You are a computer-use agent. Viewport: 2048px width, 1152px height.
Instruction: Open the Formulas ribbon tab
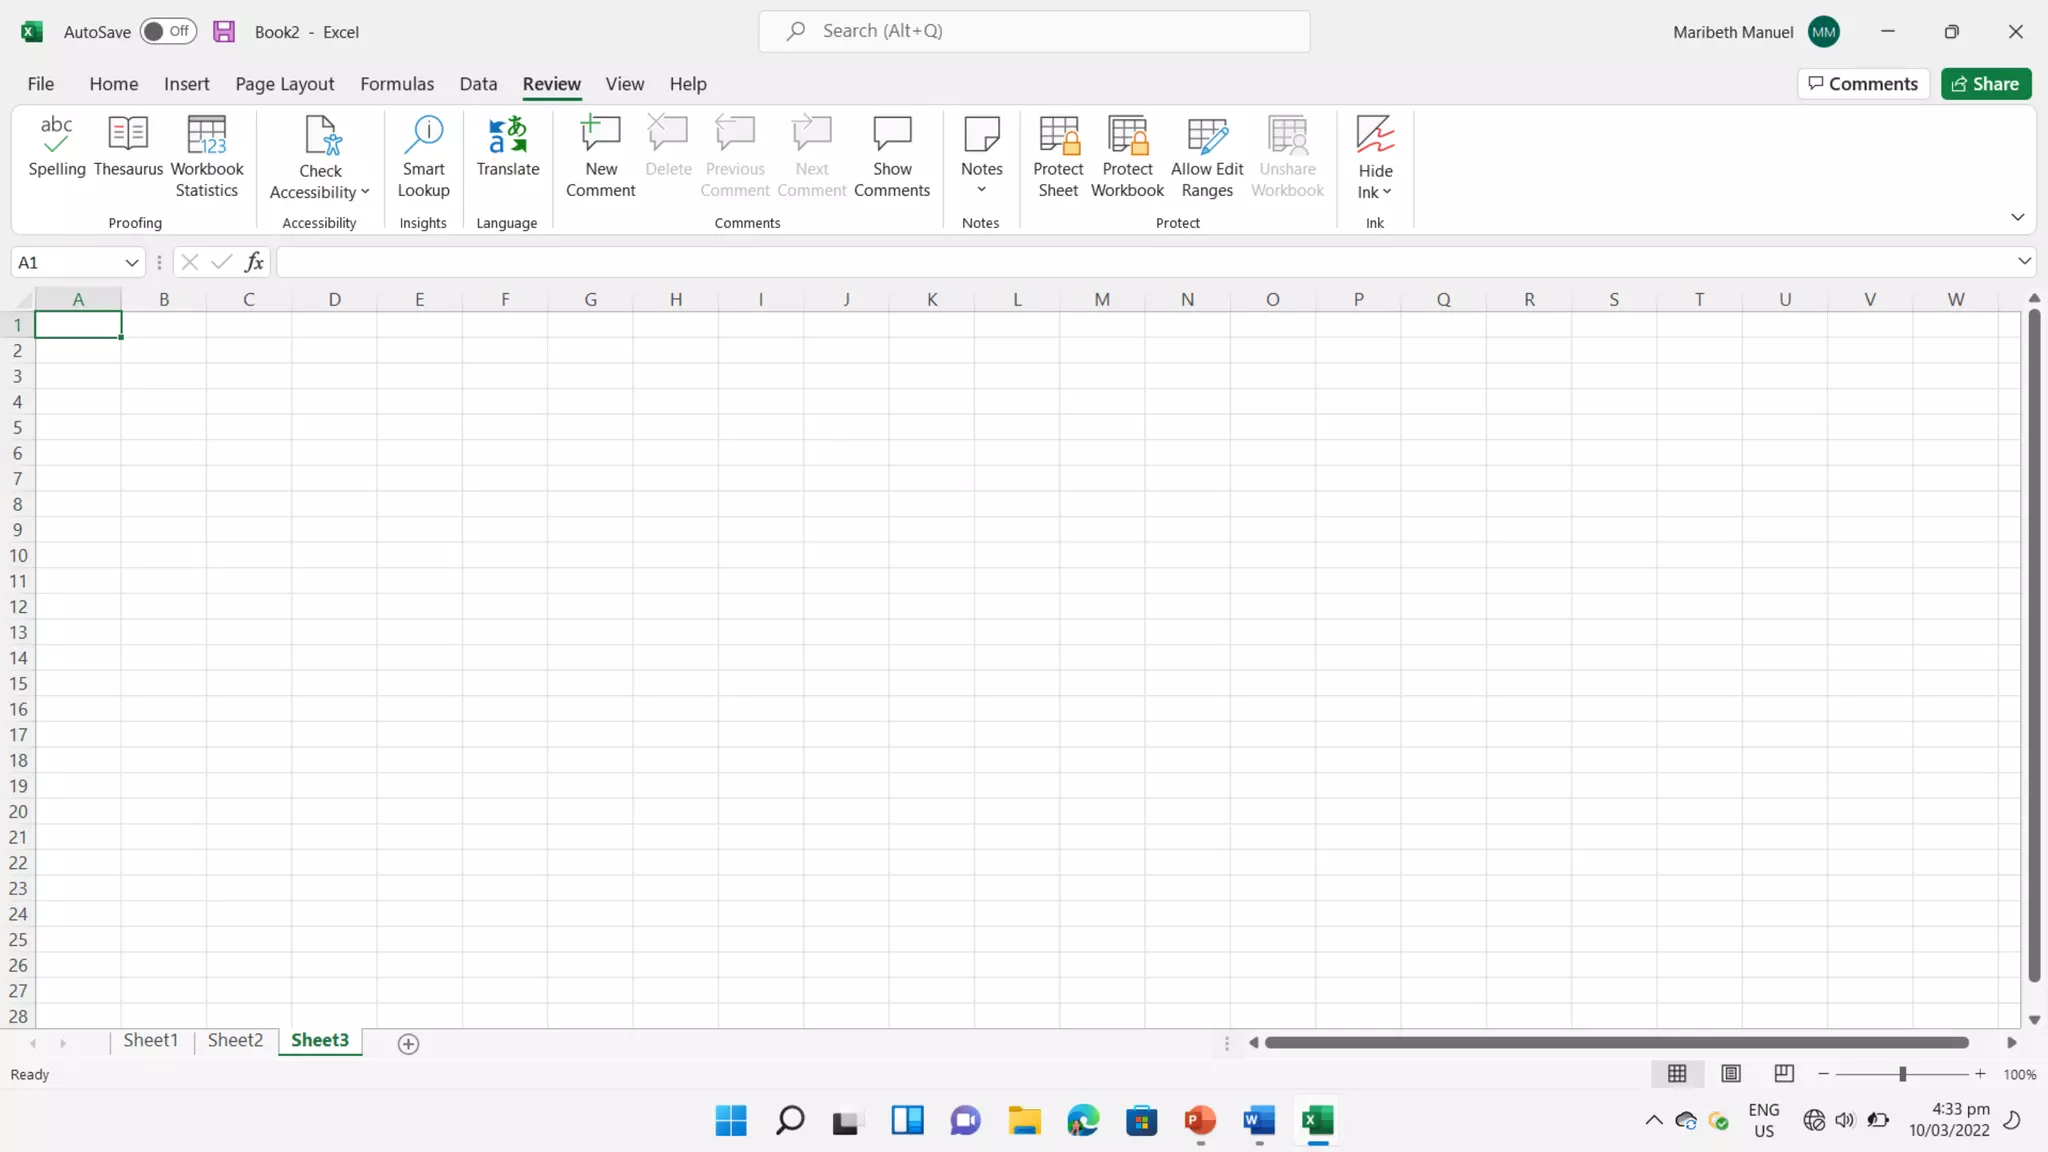pos(397,84)
